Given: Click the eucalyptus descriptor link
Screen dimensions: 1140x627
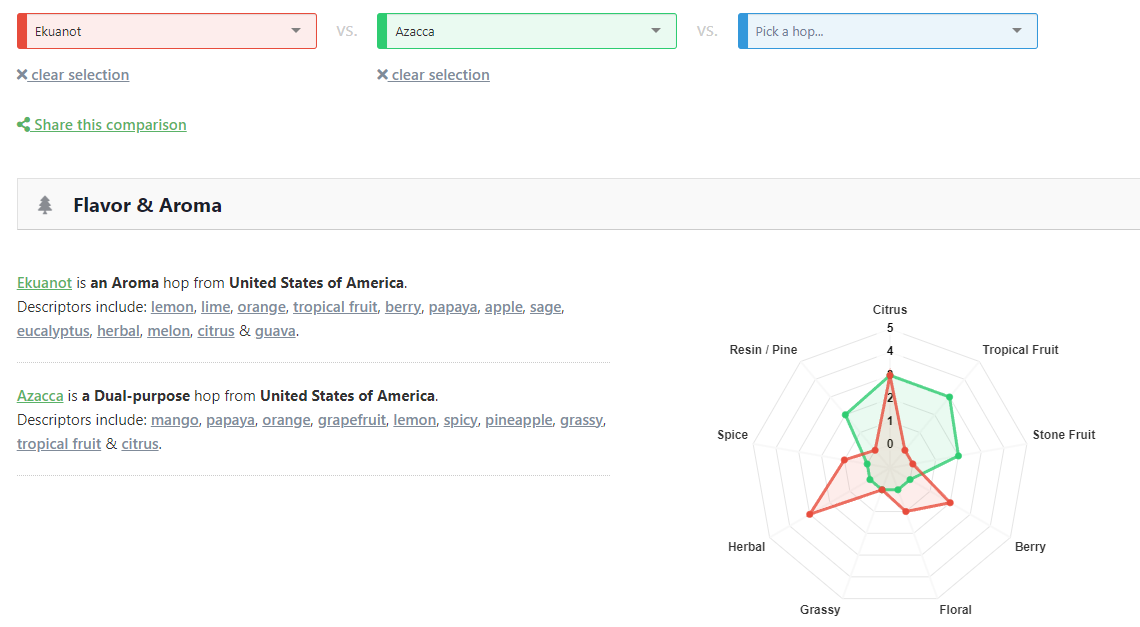Looking at the screenshot, I should [53, 331].
